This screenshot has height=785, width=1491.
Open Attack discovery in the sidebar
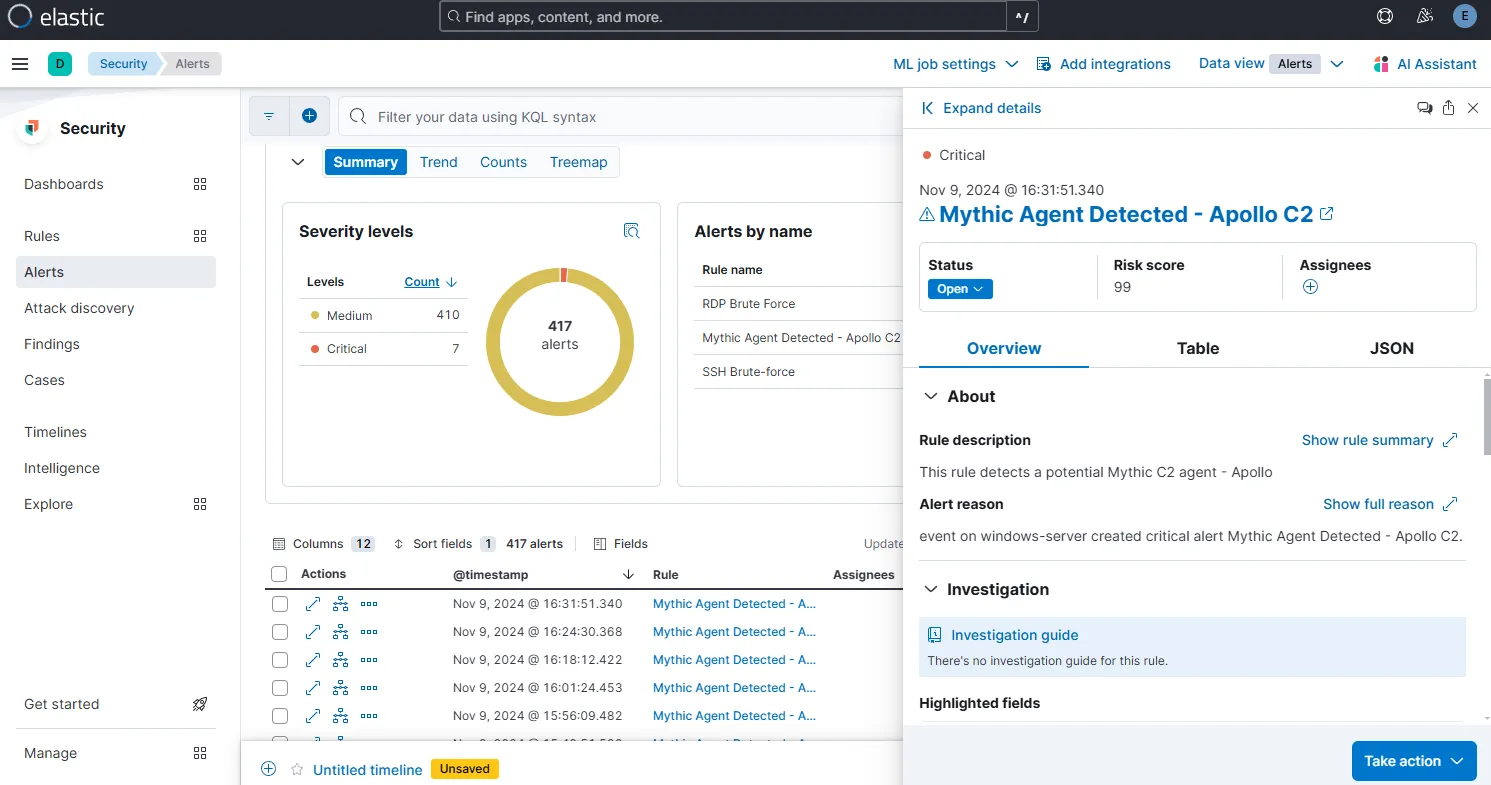coord(79,308)
